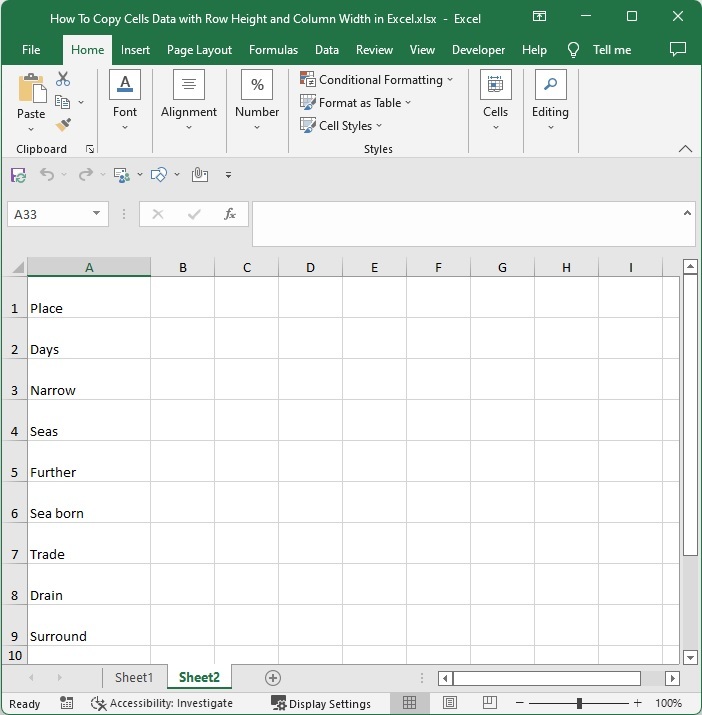Click inside the formula bar input

click(x=468, y=223)
